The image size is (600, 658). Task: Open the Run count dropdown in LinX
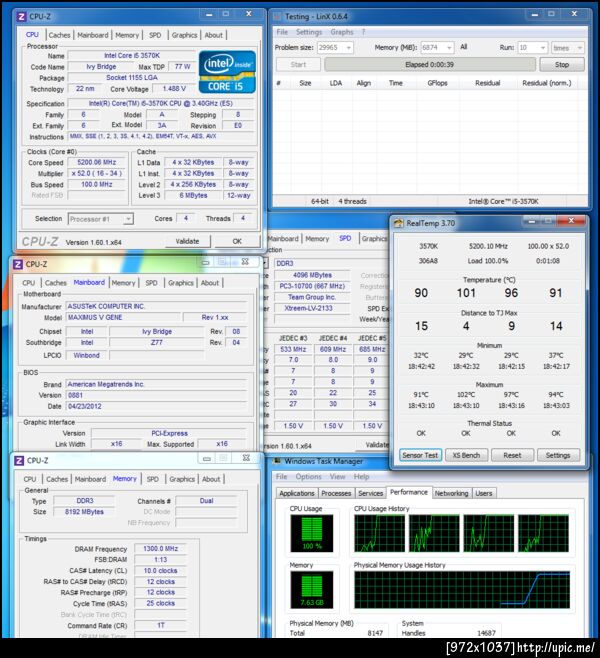tap(543, 48)
